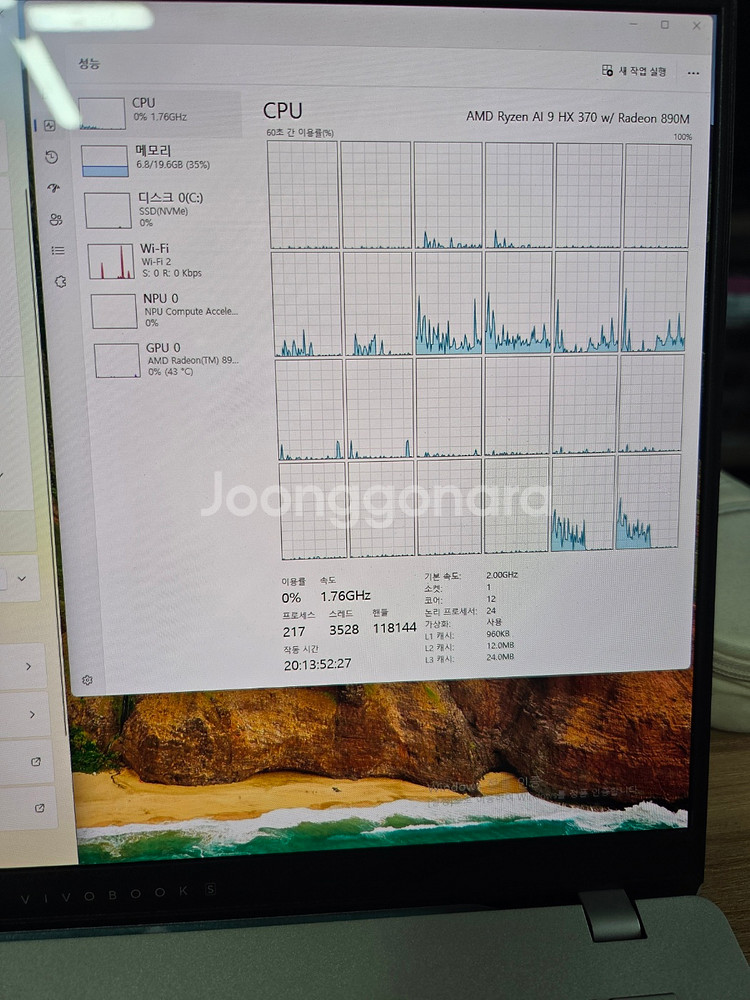
Task: Open Task Manager settings gear icon
Action: 87,680
